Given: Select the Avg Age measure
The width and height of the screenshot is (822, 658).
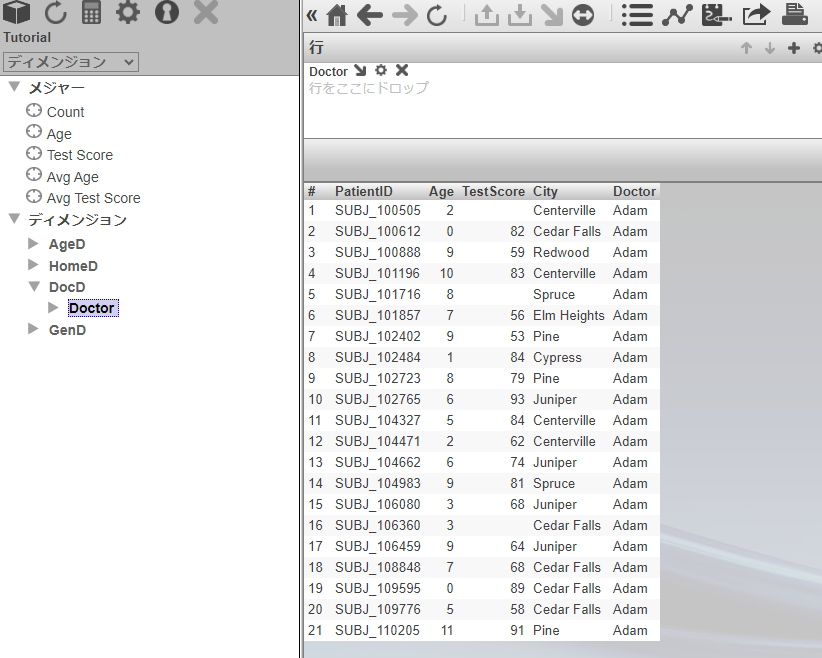Looking at the screenshot, I should [72, 177].
